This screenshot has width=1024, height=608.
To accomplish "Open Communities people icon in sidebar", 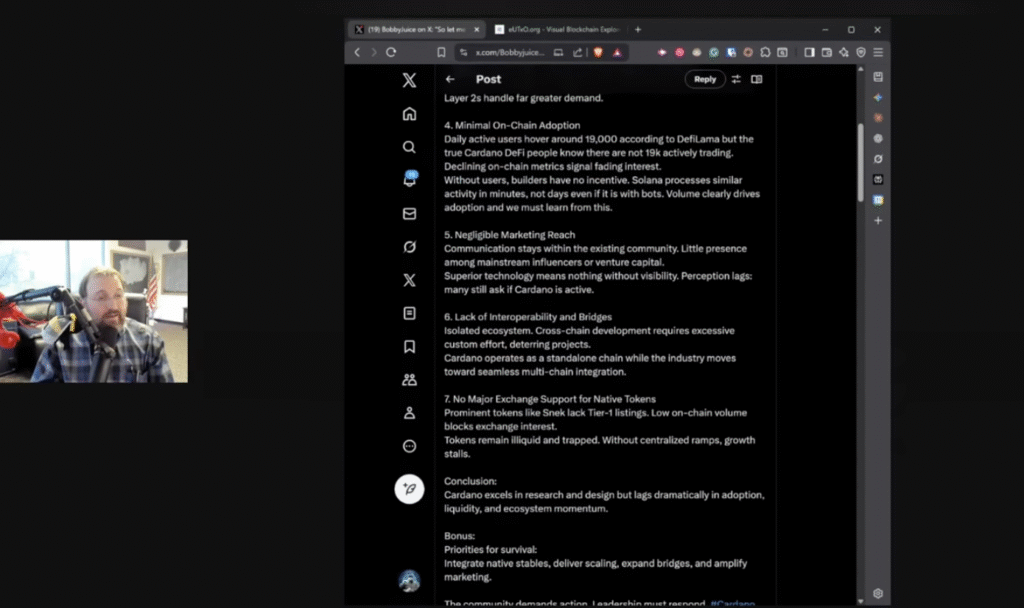I will tap(409, 379).
